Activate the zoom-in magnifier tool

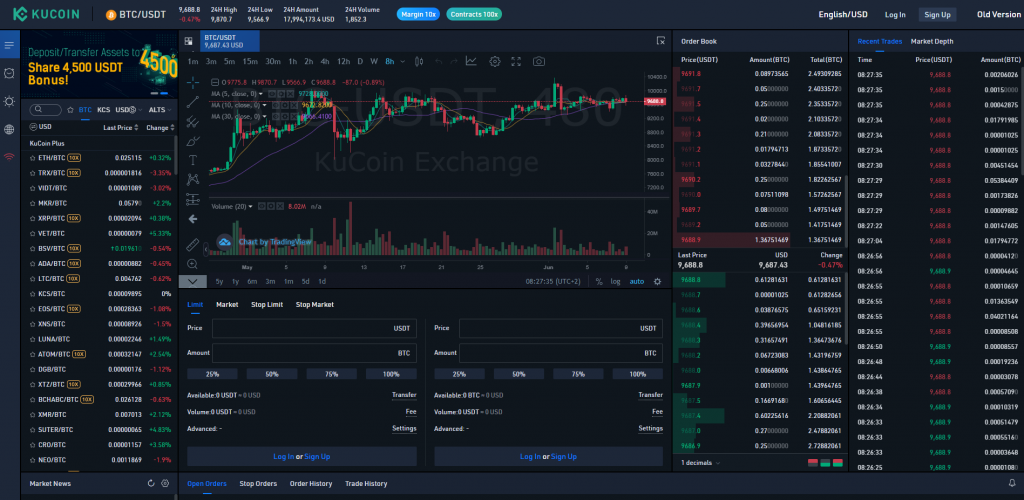pos(193,264)
